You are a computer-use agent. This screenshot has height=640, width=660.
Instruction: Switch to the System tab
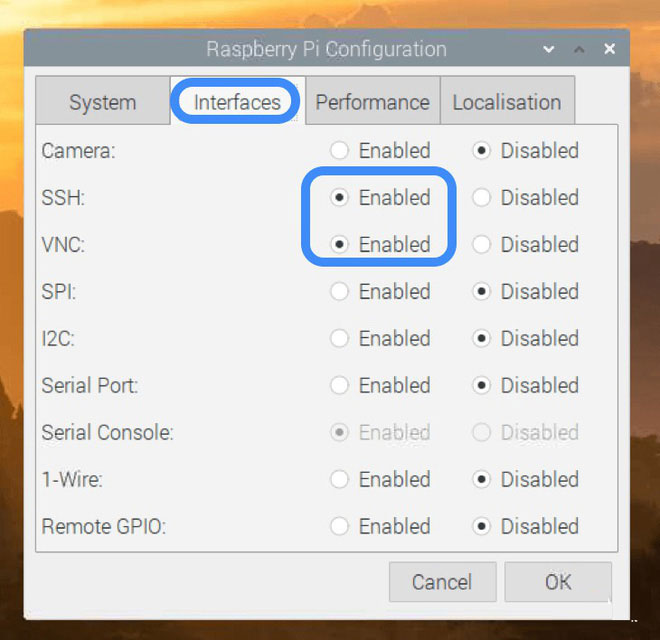(102, 102)
